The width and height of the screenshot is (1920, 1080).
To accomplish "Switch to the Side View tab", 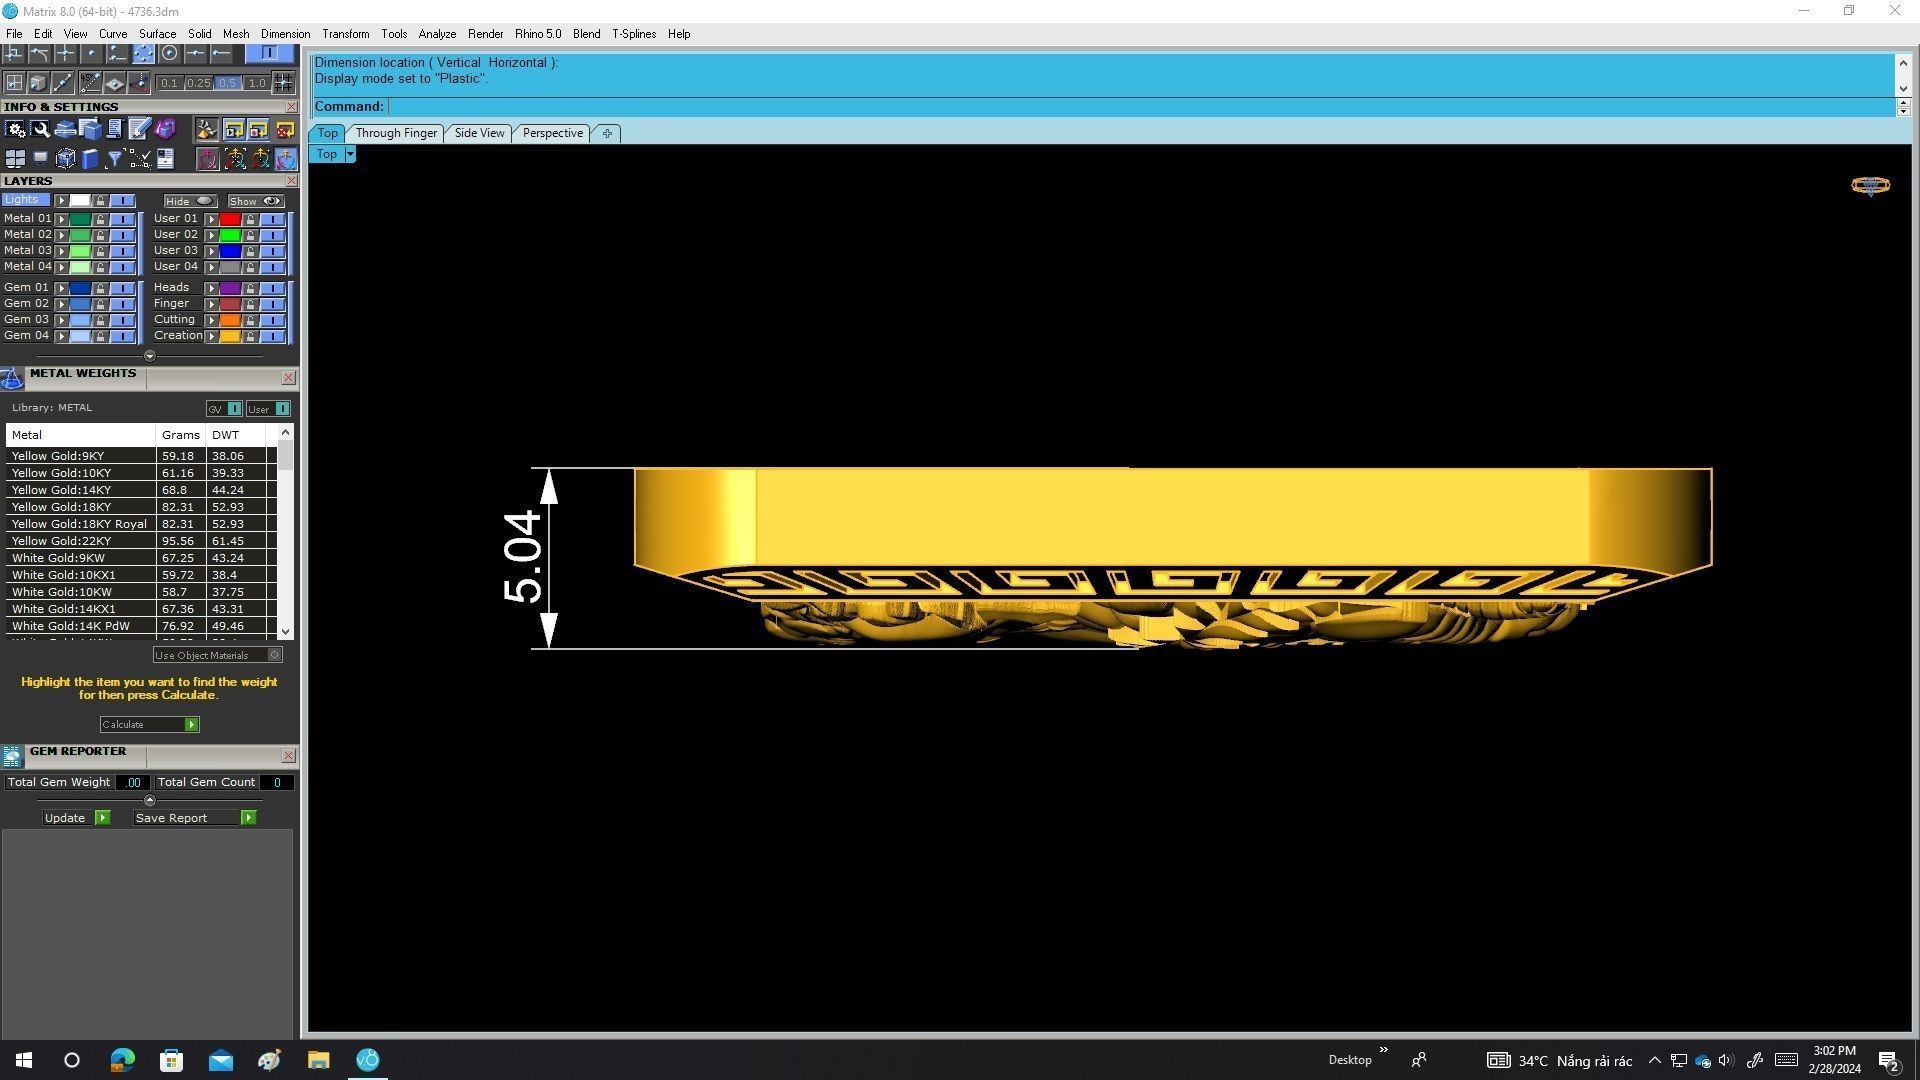I will click(x=479, y=133).
